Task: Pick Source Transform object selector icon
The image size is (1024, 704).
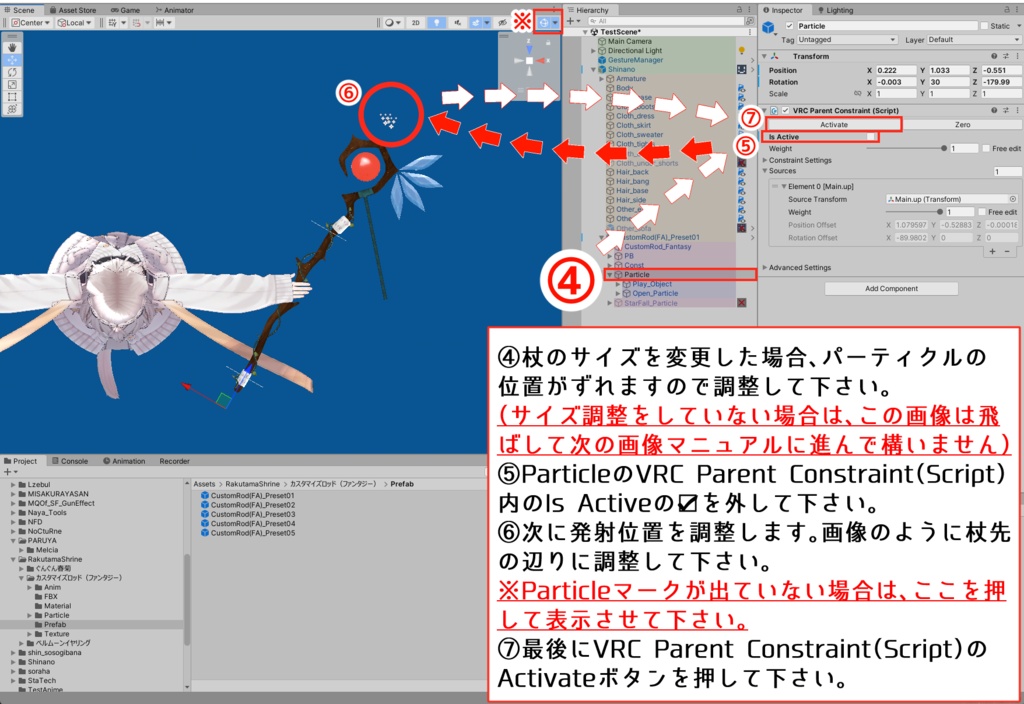Action: 1012,199
